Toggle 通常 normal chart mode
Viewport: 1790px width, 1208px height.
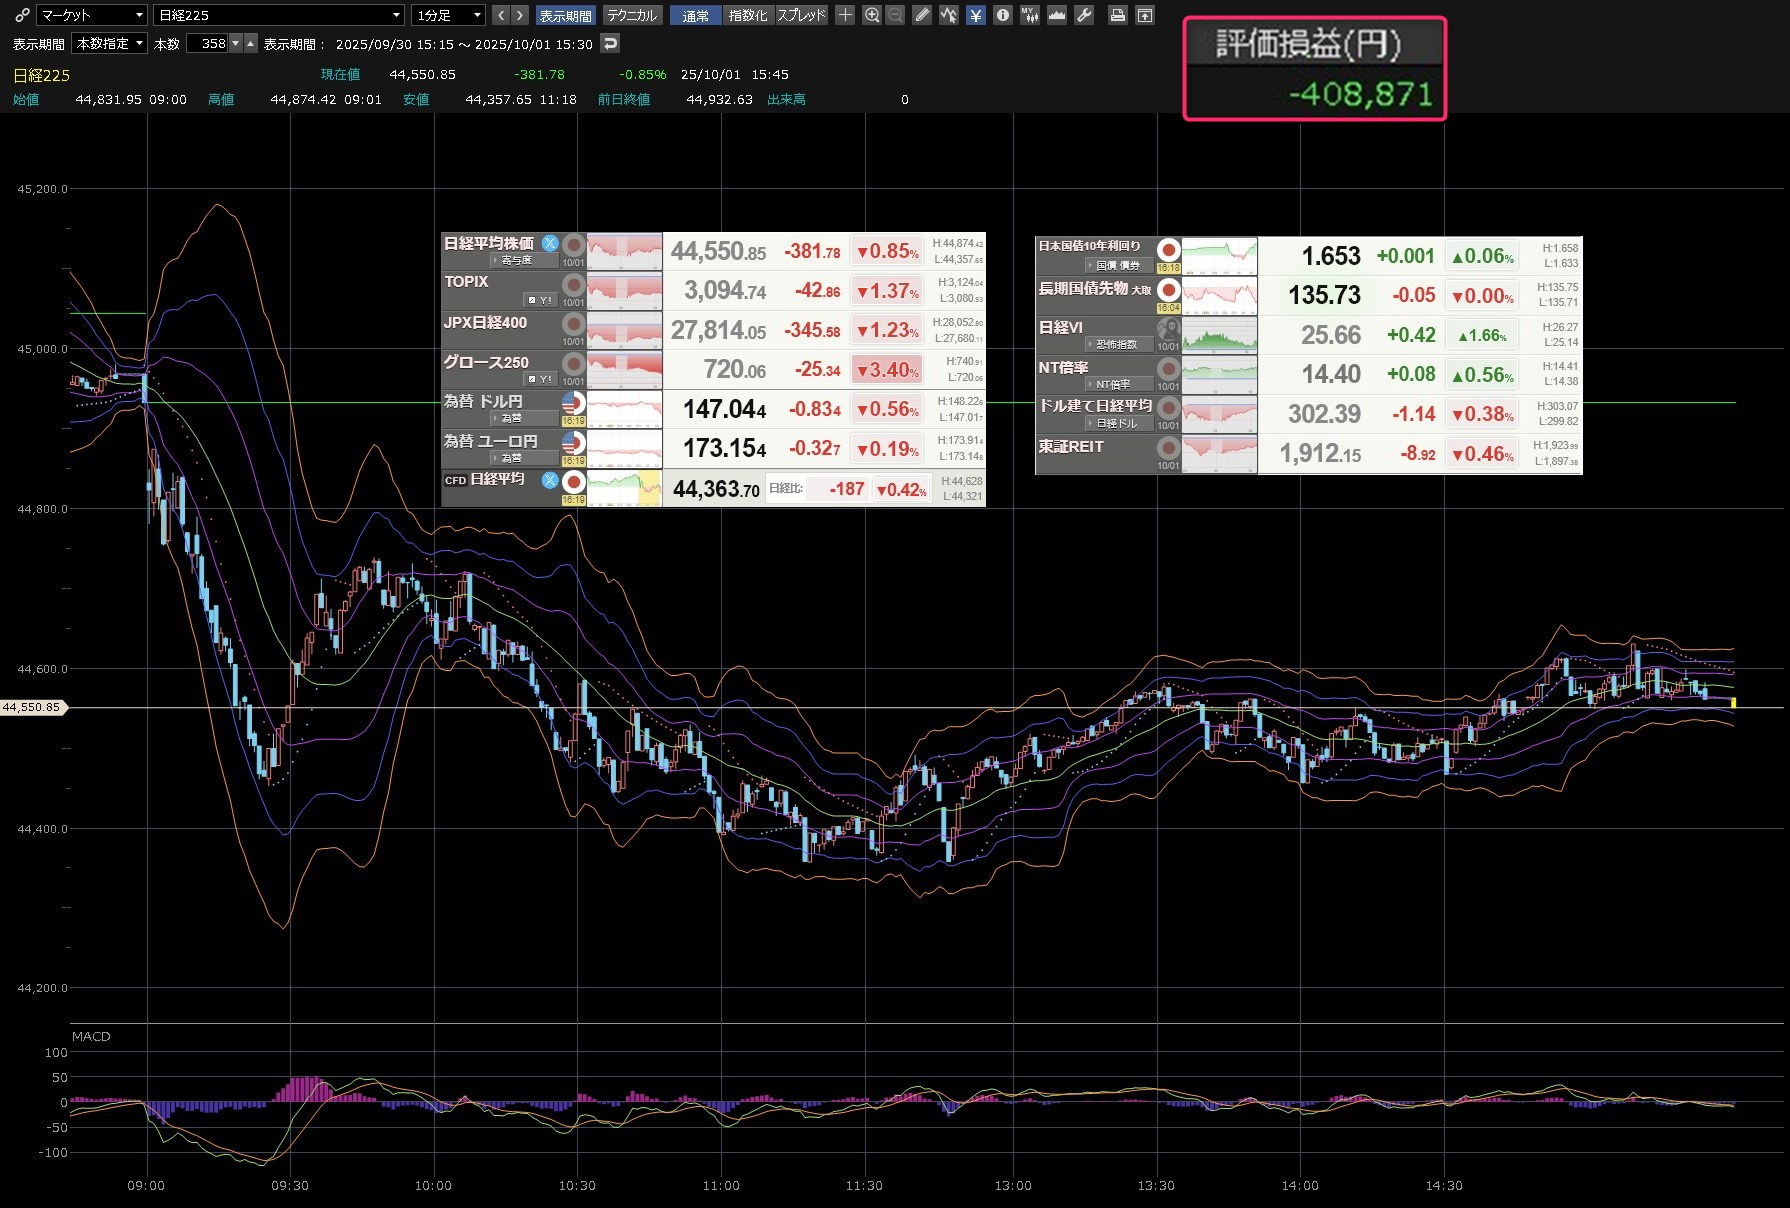tap(695, 15)
